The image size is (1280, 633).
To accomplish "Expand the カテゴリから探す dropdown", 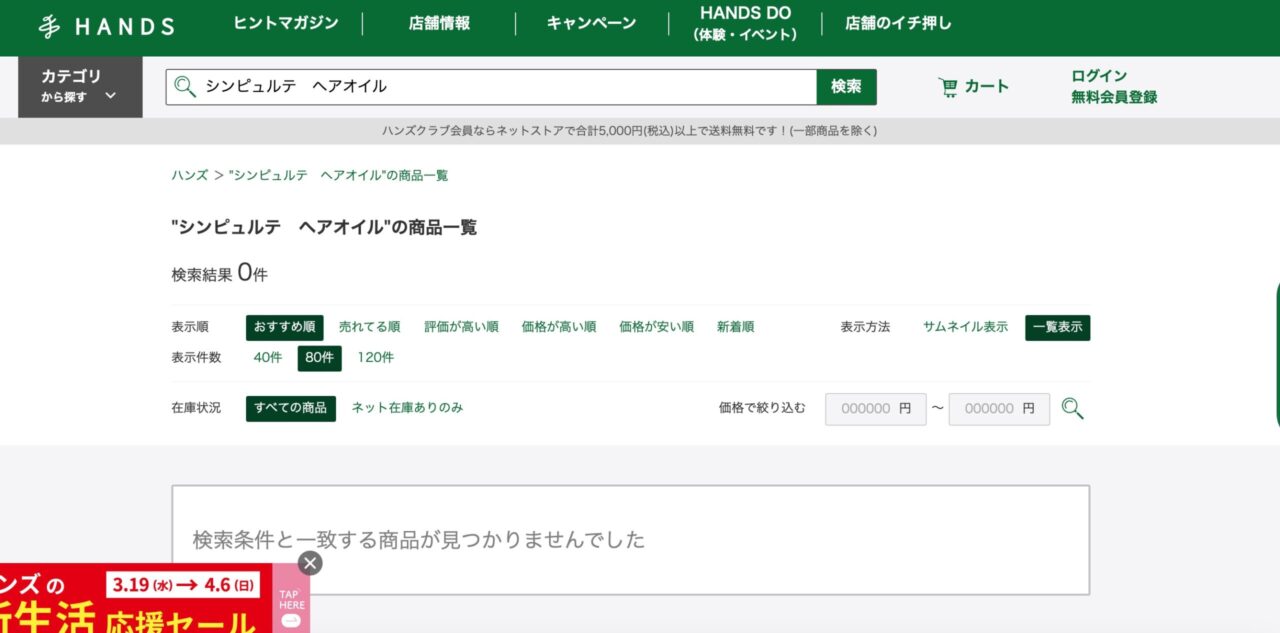I will coord(80,87).
